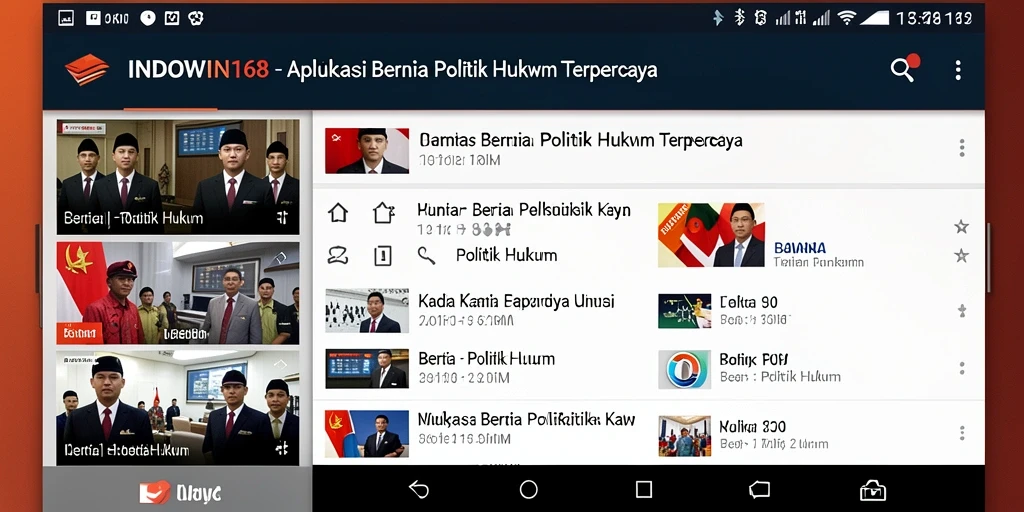The height and width of the screenshot is (512, 1024).
Task: Open the search icon in the header
Action: pos(903,69)
